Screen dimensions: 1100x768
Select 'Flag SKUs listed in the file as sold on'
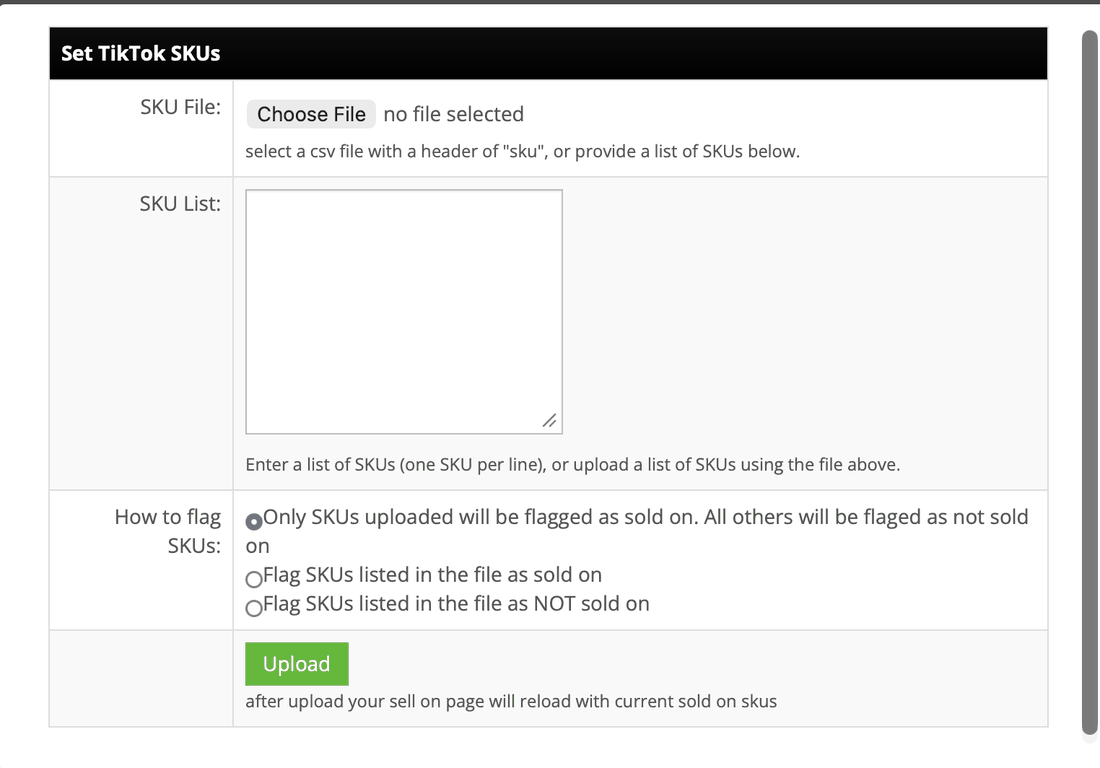(254, 579)
